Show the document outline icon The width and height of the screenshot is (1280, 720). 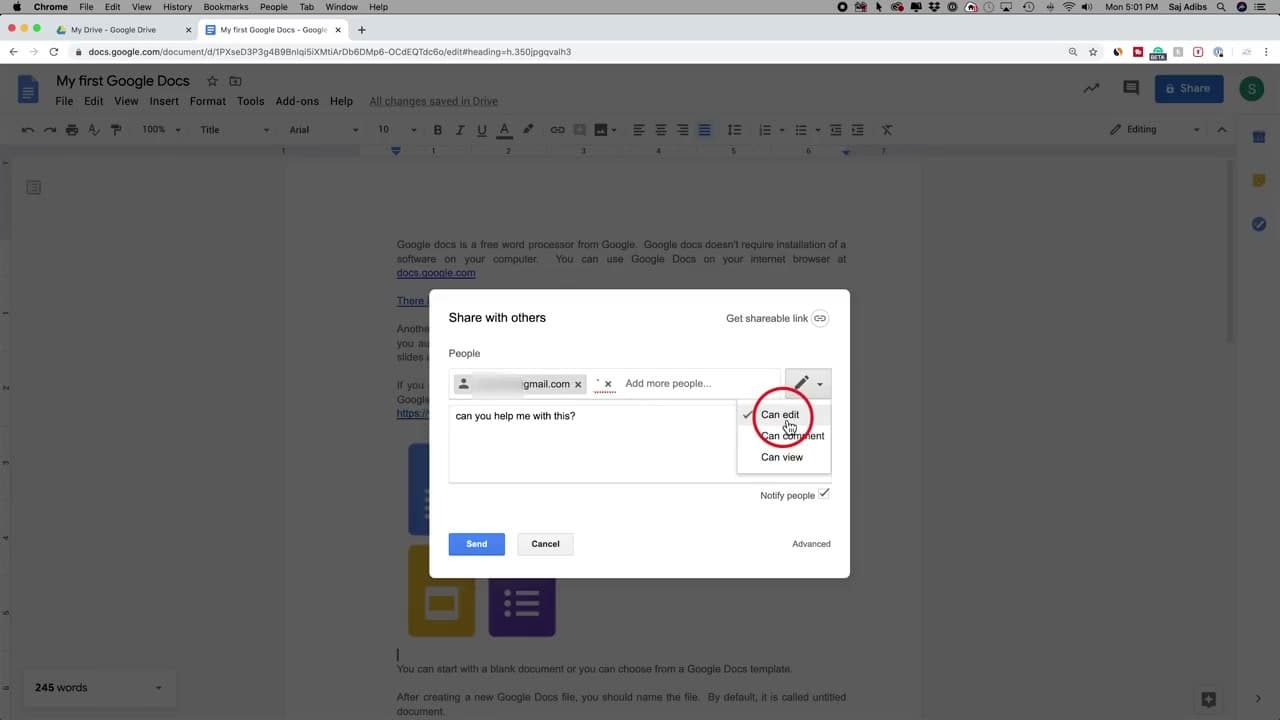(34, 187)
